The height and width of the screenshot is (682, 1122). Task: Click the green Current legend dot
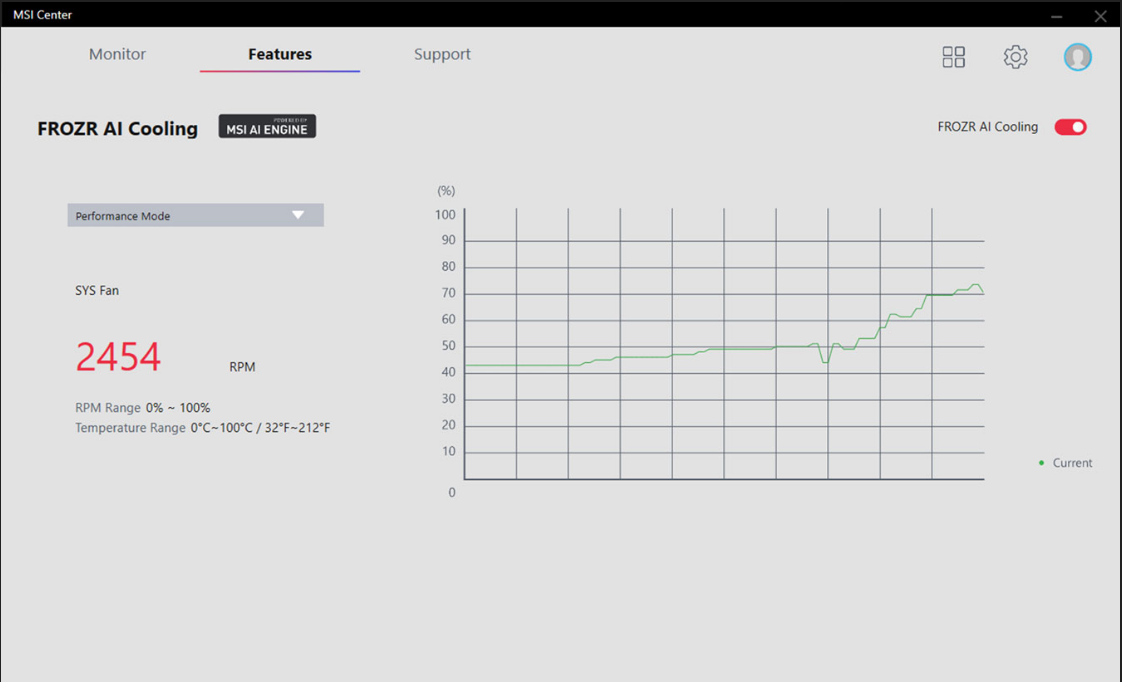[1041, 463]
